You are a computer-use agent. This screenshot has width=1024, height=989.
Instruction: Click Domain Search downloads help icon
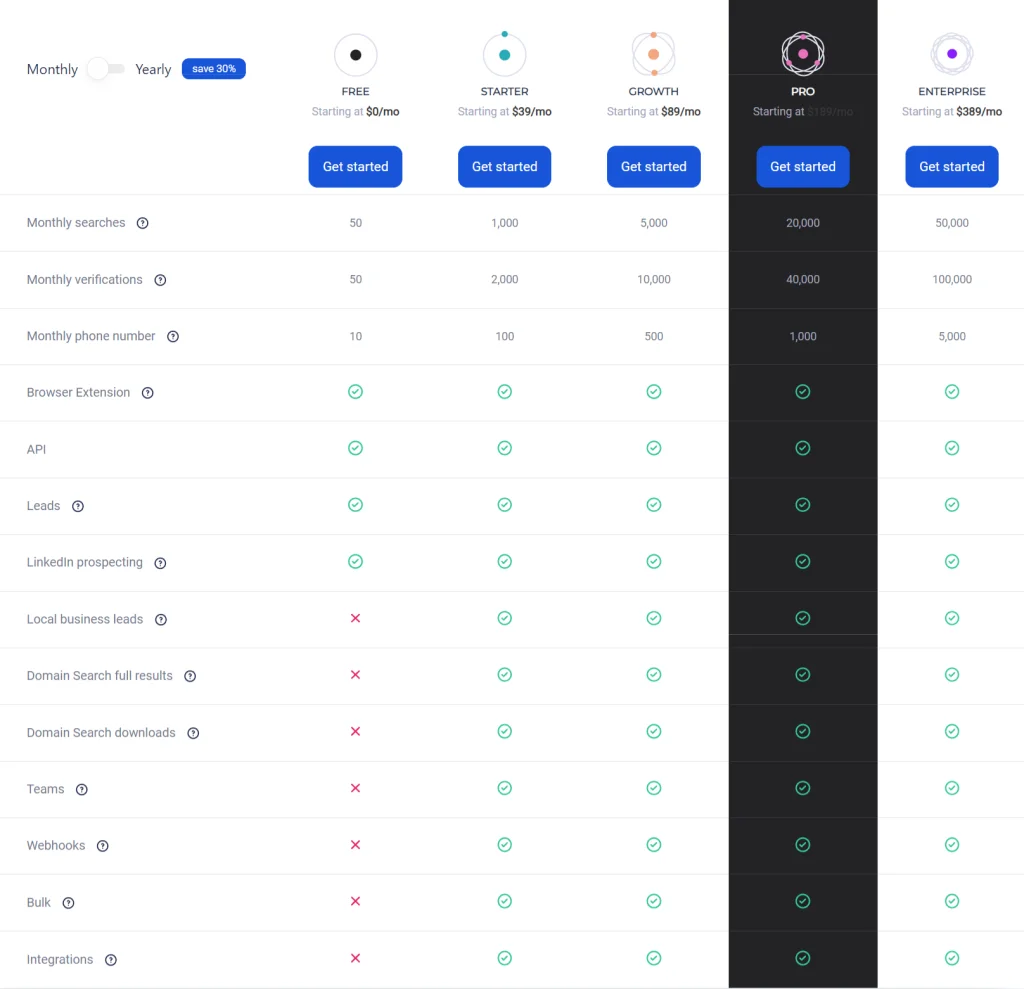193,733
